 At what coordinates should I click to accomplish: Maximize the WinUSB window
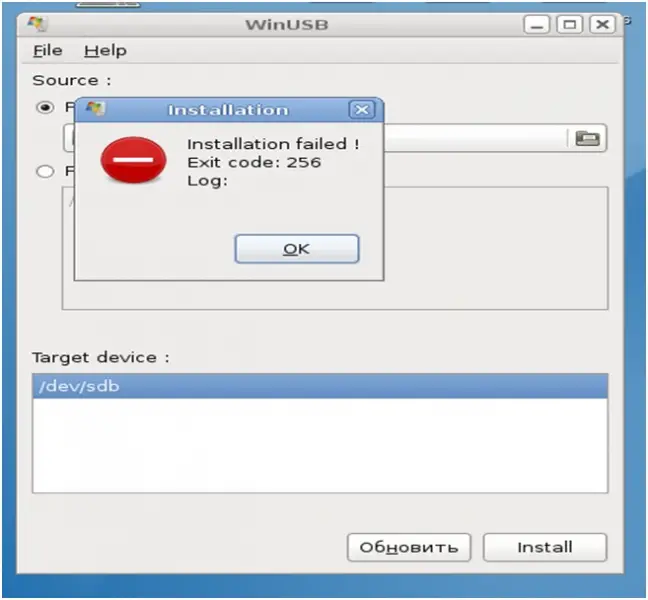coord(569,25)
